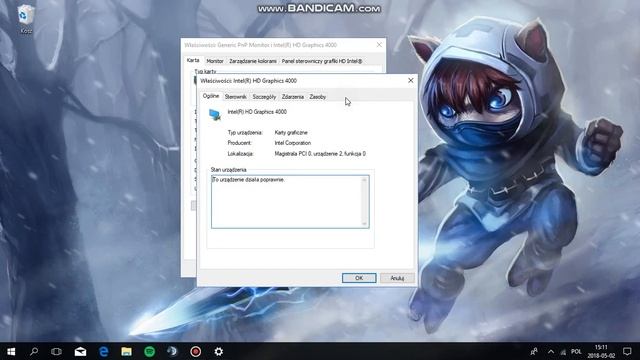Screen dimensions: 640x360
Task: Click the device status scrollbar down arrow
Action: click(x=364, y=224)
